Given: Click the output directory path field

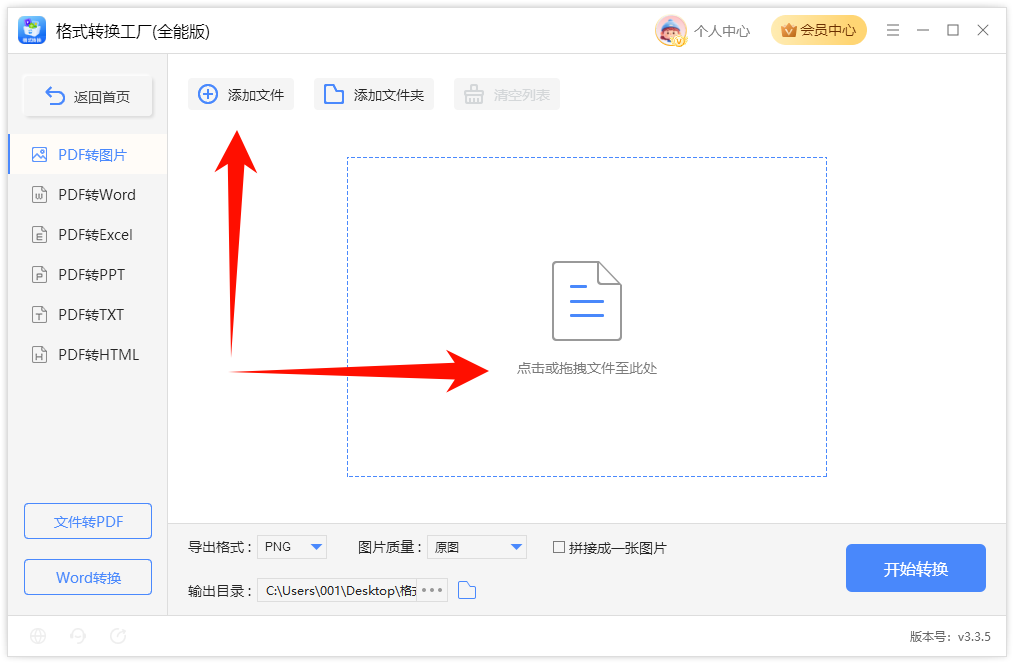Looking at the screenshot, I should click(337, 590).
